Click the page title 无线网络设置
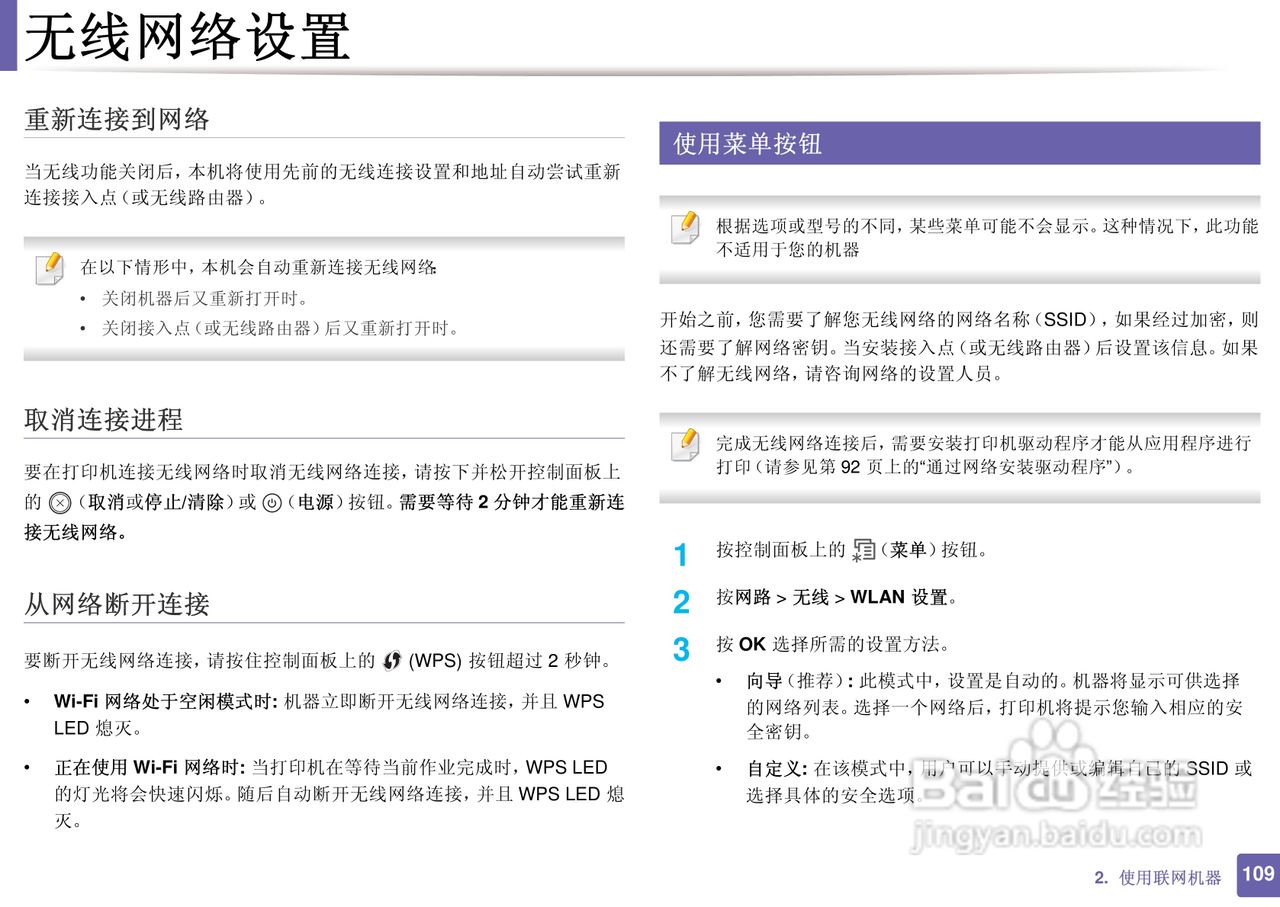Image resolution: width=1280 pixels, height=907 pixels. click(187, 37)
